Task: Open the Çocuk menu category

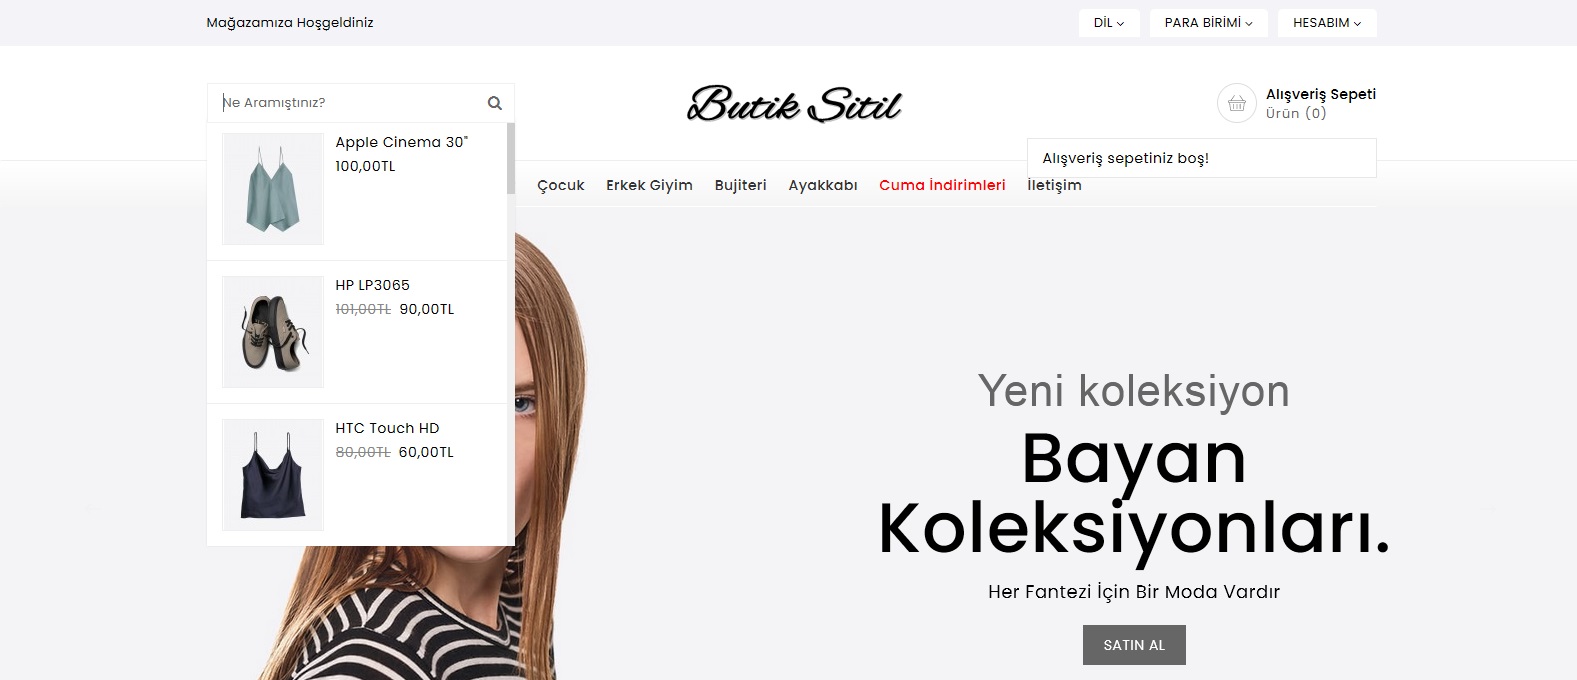Action: 560,185
